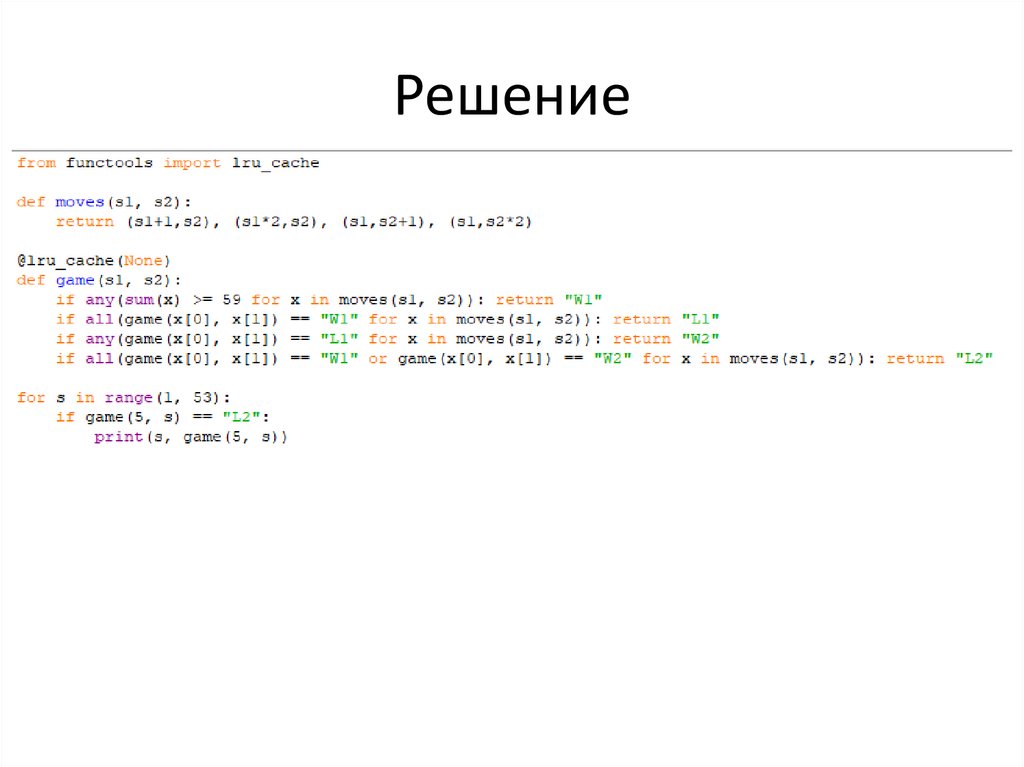1024x767 pixels.
Task: Select the None argument inside lru_cache
Action: 143,259
